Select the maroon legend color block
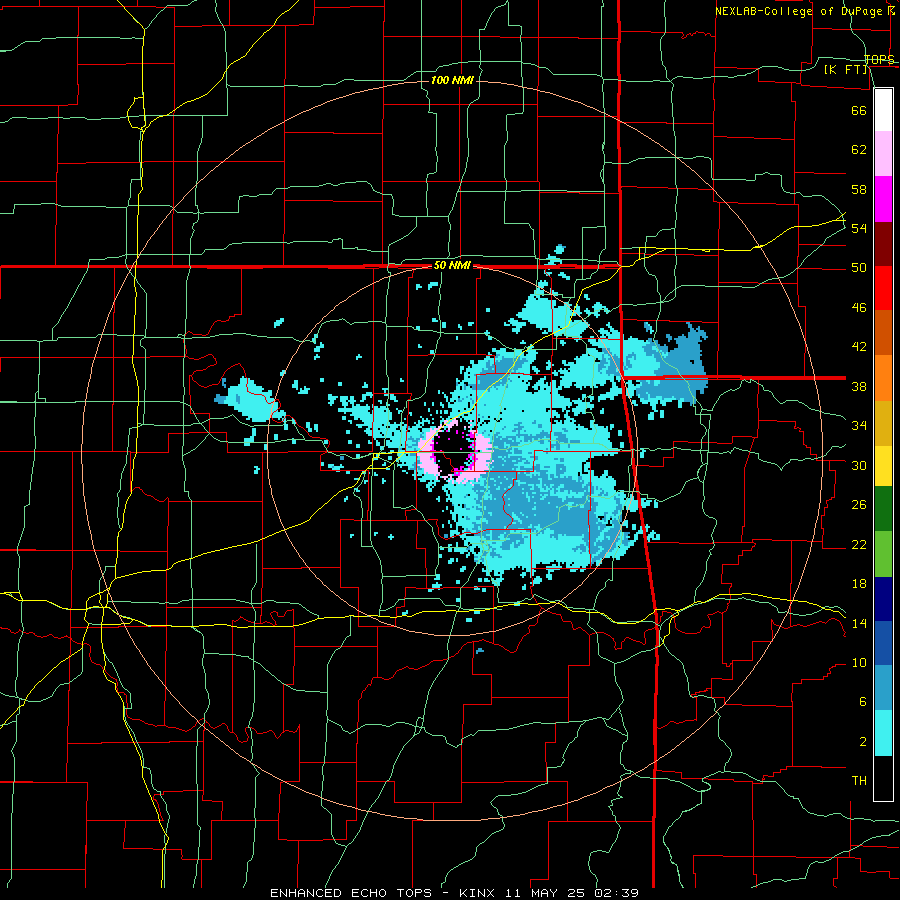Viewport: 900px width, 900px height. point(883,243)
